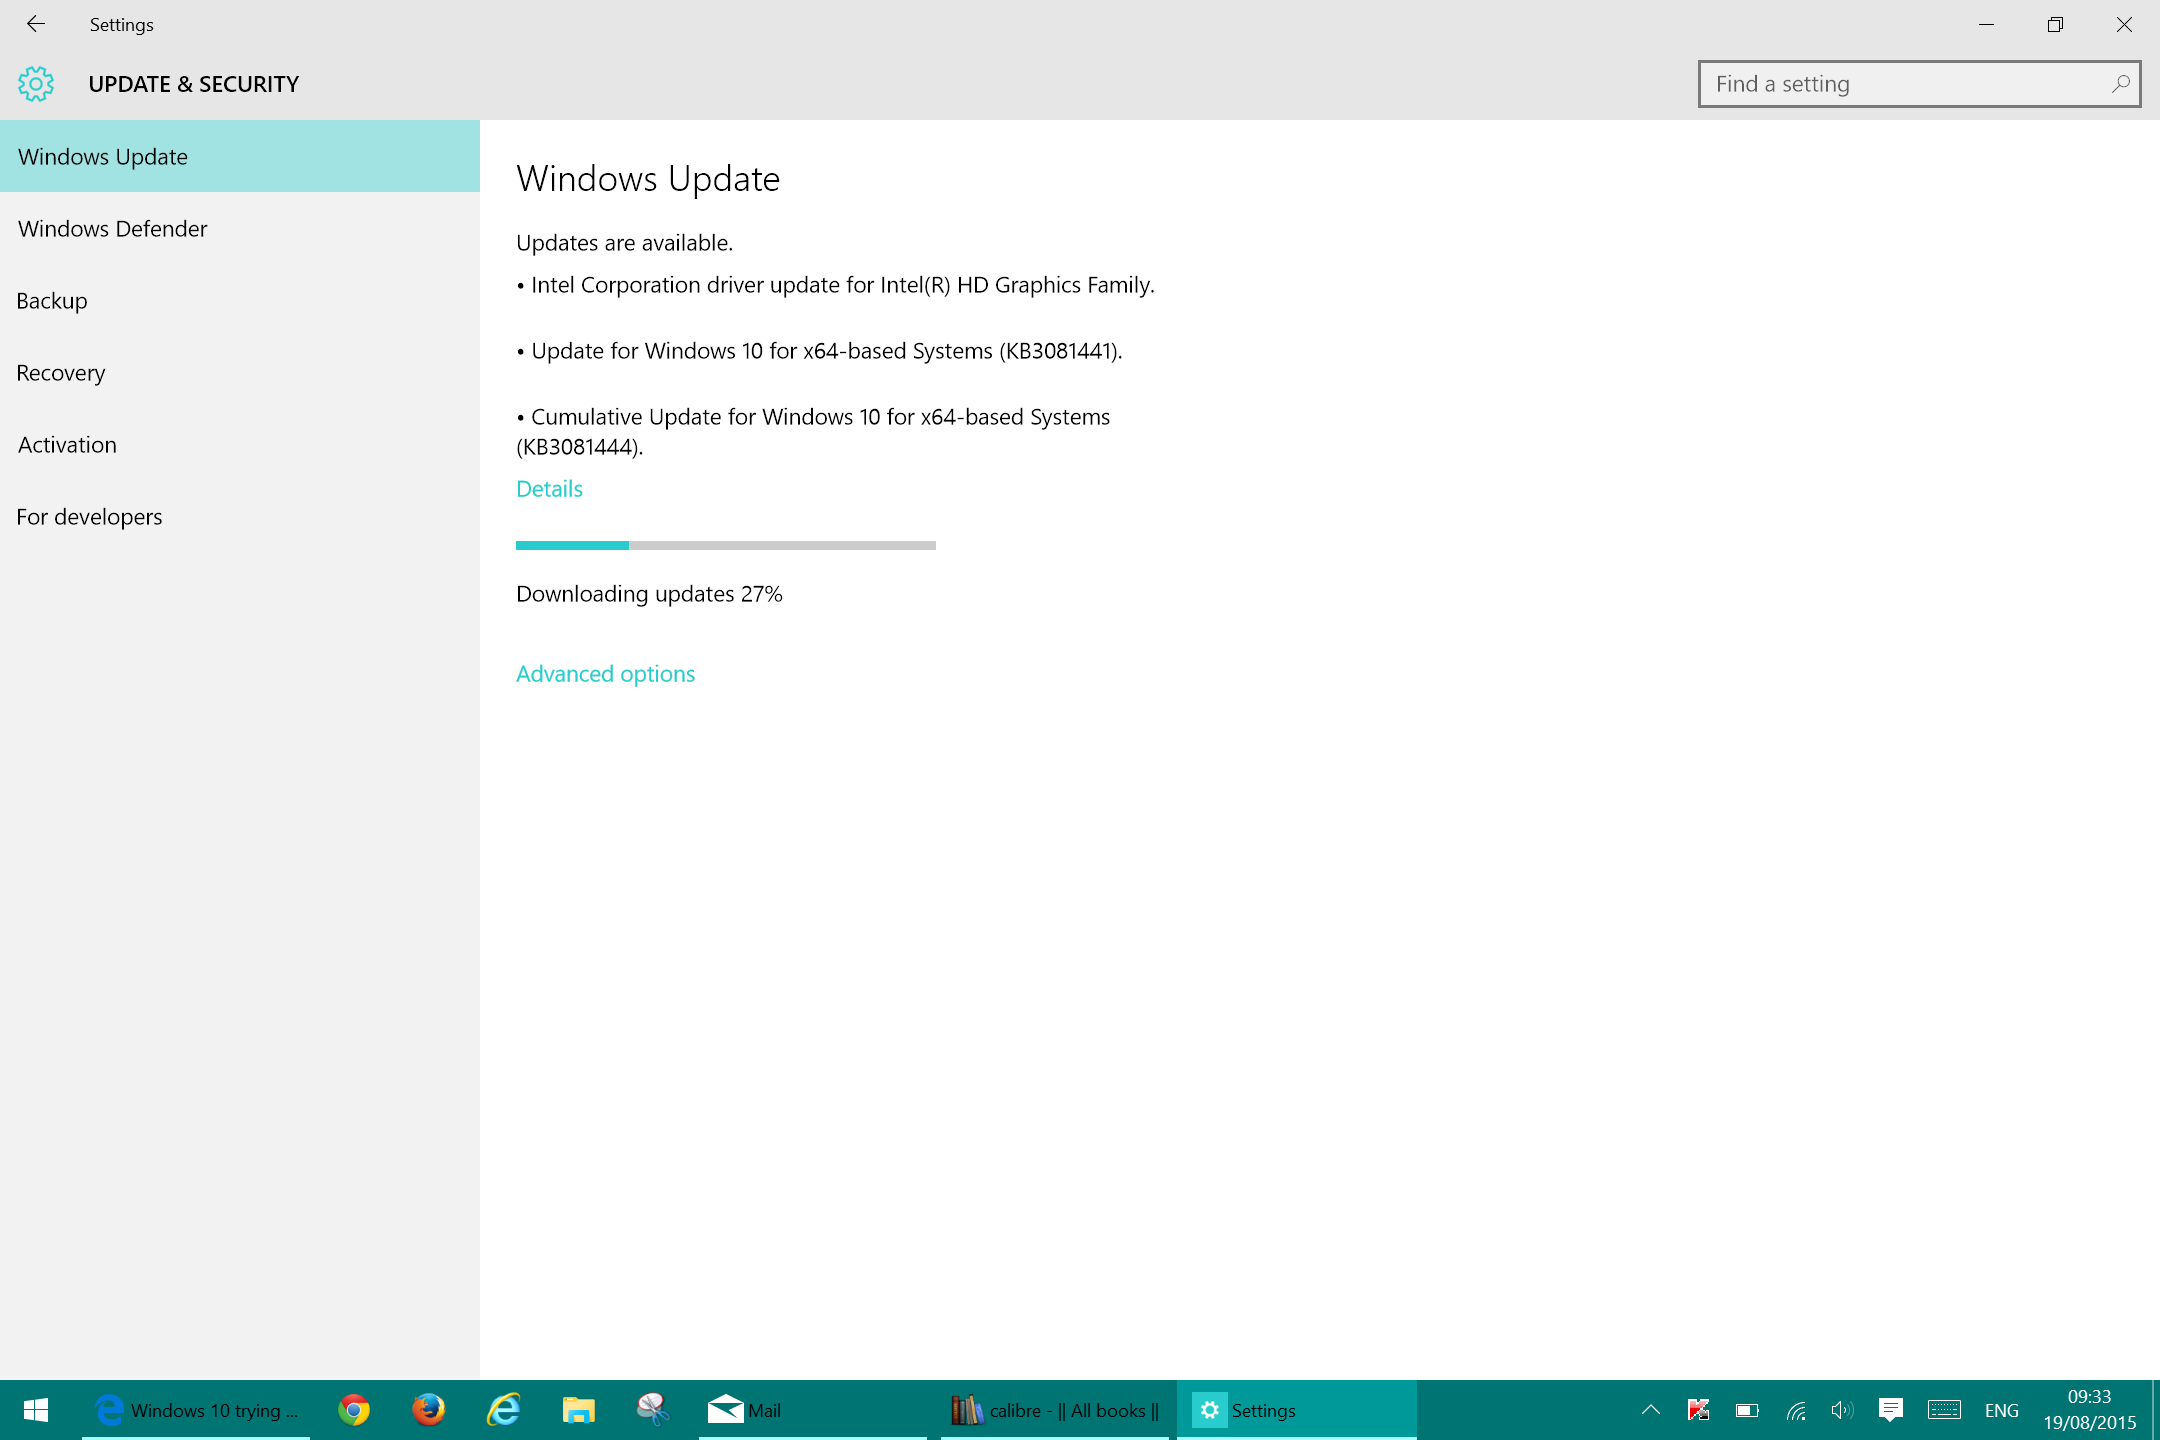
Task: Open Advanced options link
Action: [605, 674]
